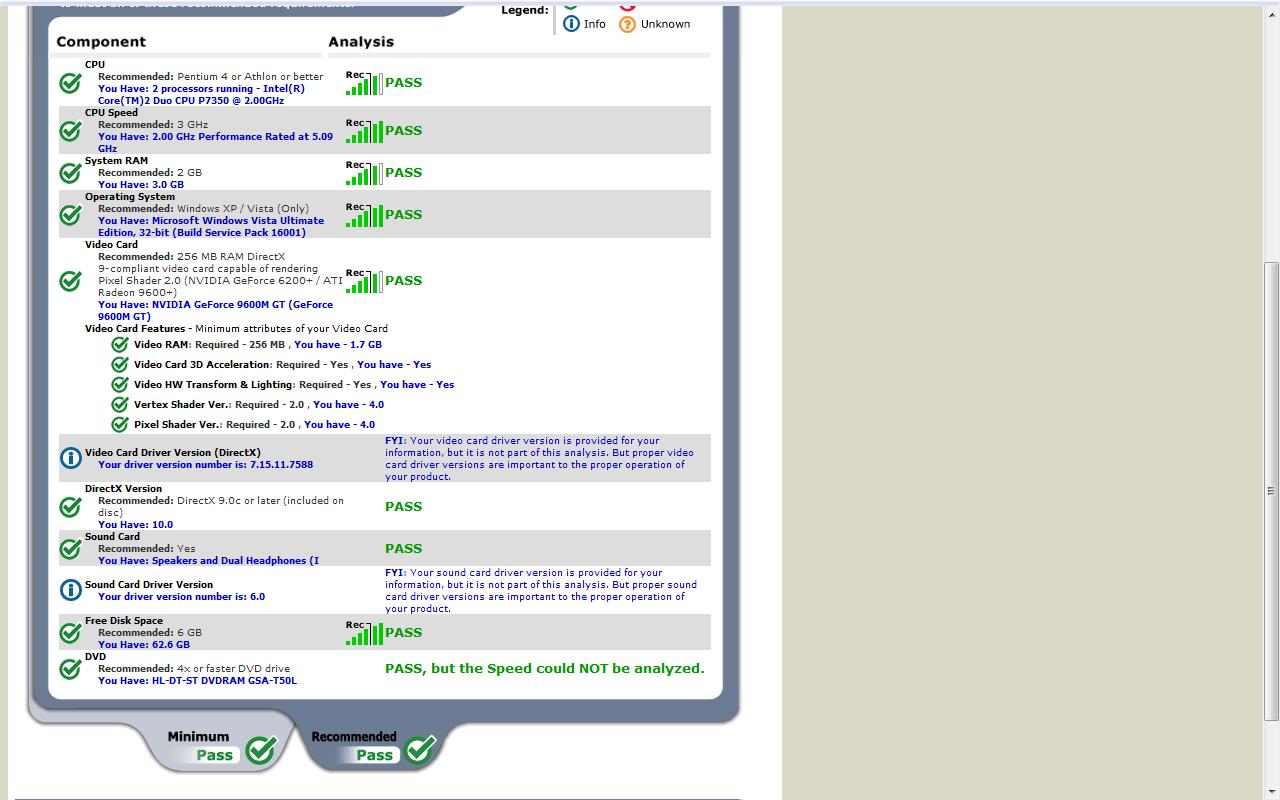Click the Rec meter bars in the Video Card row
The width and height of the screenshot is (1280, 800).
364,281
